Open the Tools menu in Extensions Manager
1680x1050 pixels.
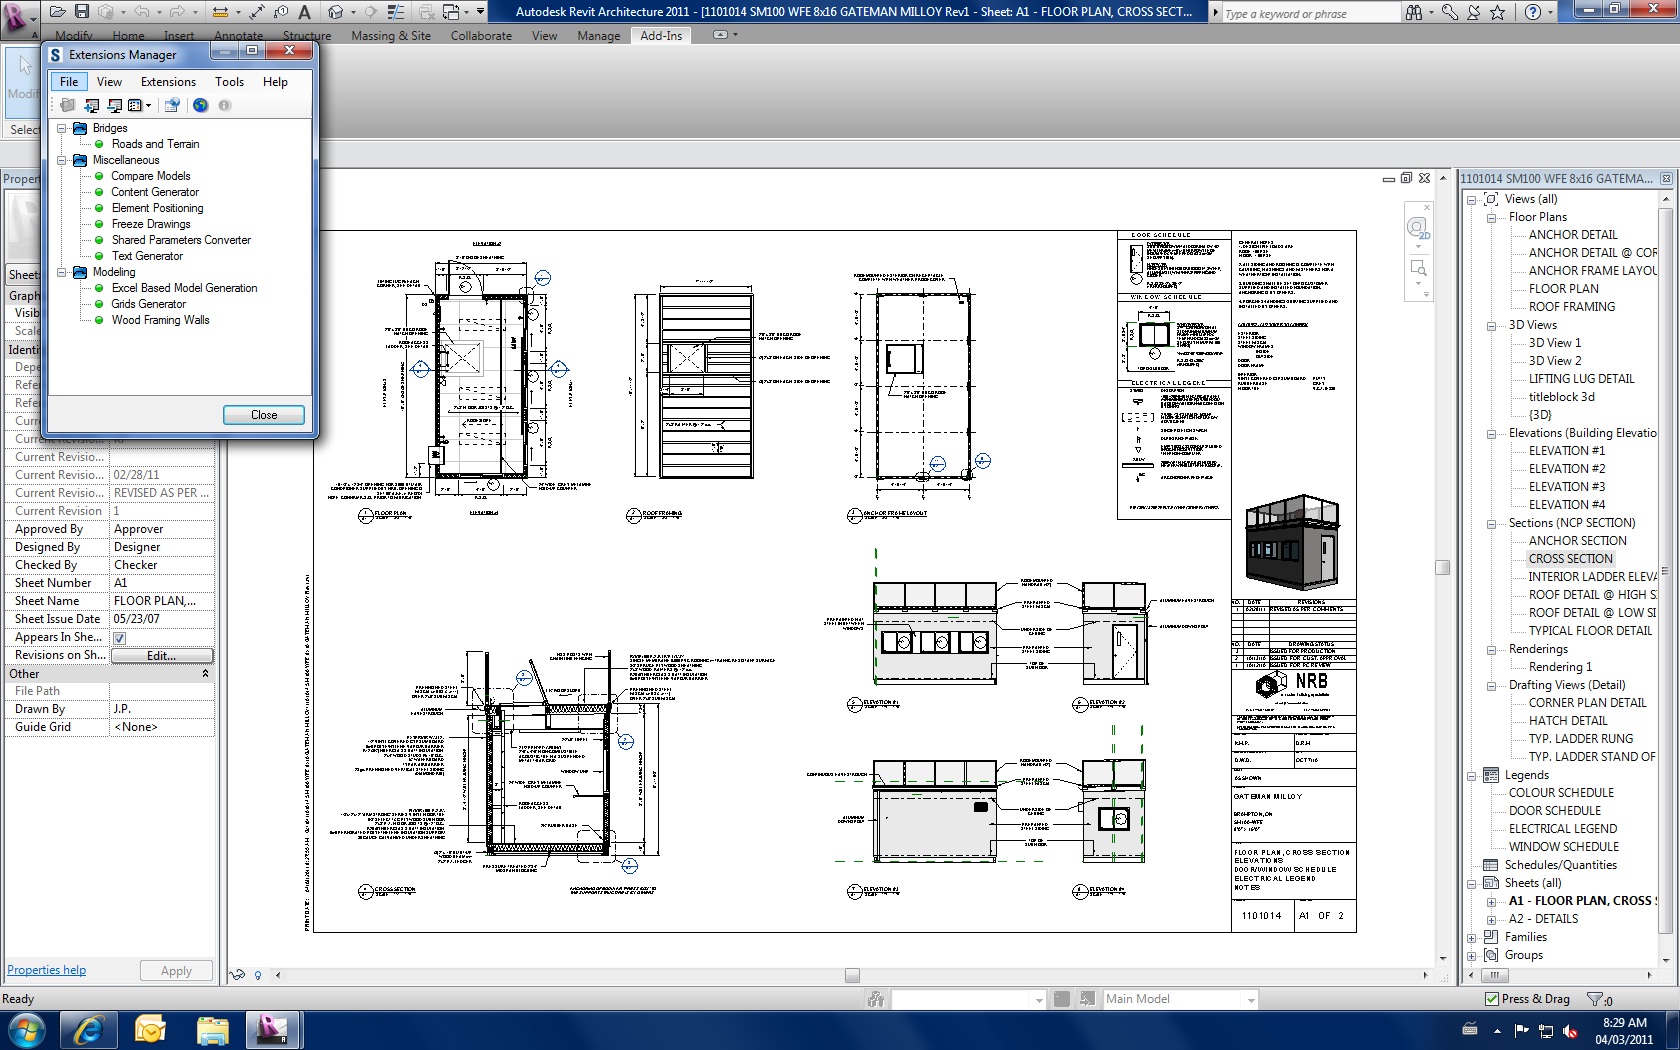point(229,82)
